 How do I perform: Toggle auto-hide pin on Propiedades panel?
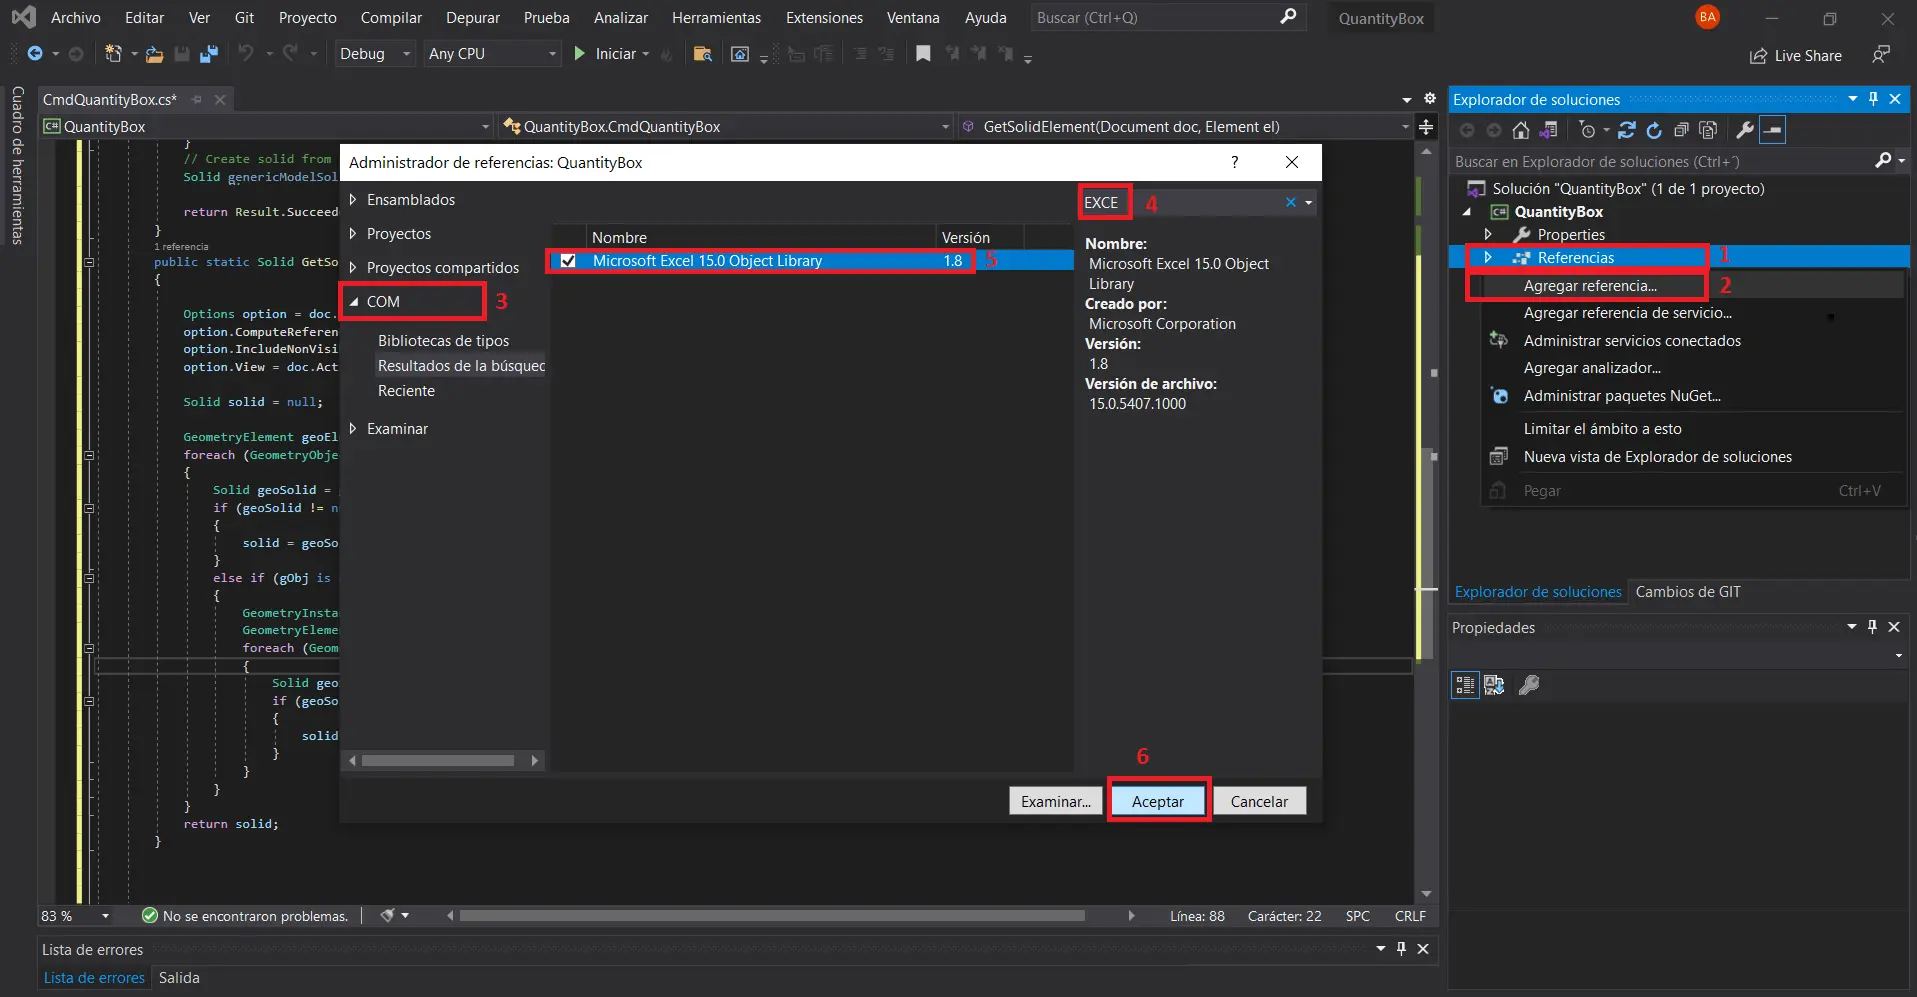coord(1872,627)
